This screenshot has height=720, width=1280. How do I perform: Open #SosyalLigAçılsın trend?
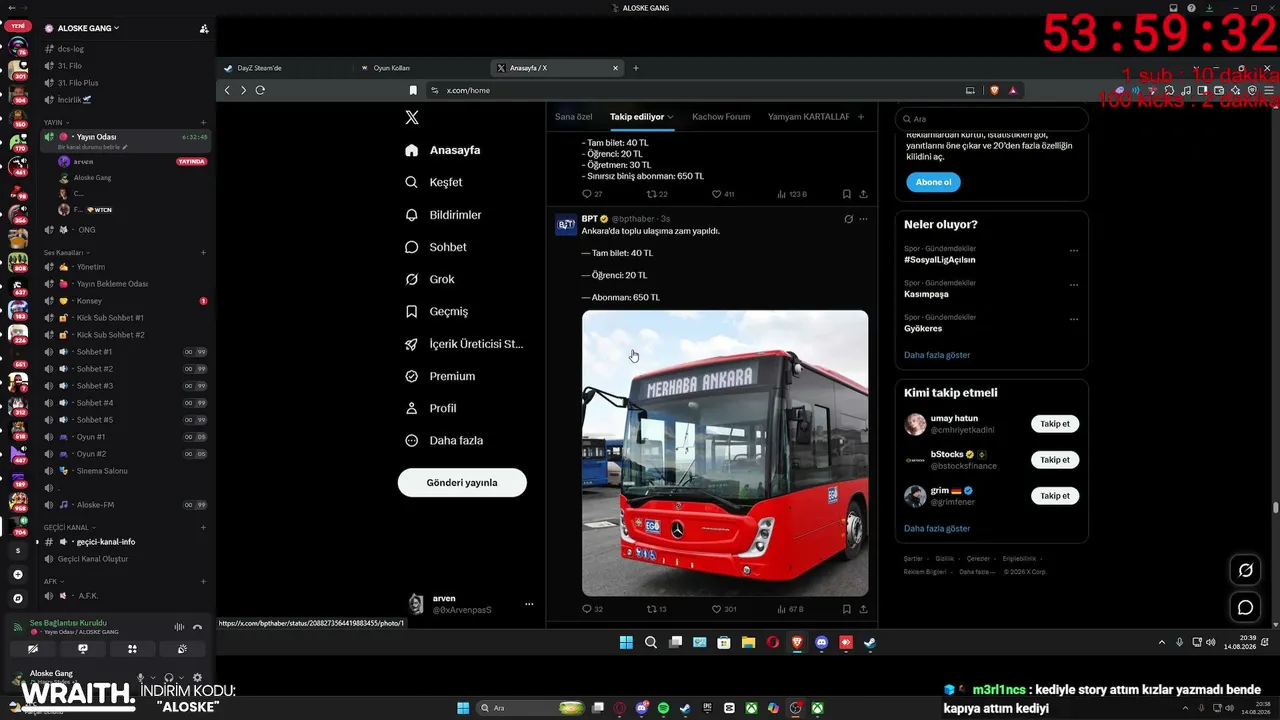click(940, 260)
